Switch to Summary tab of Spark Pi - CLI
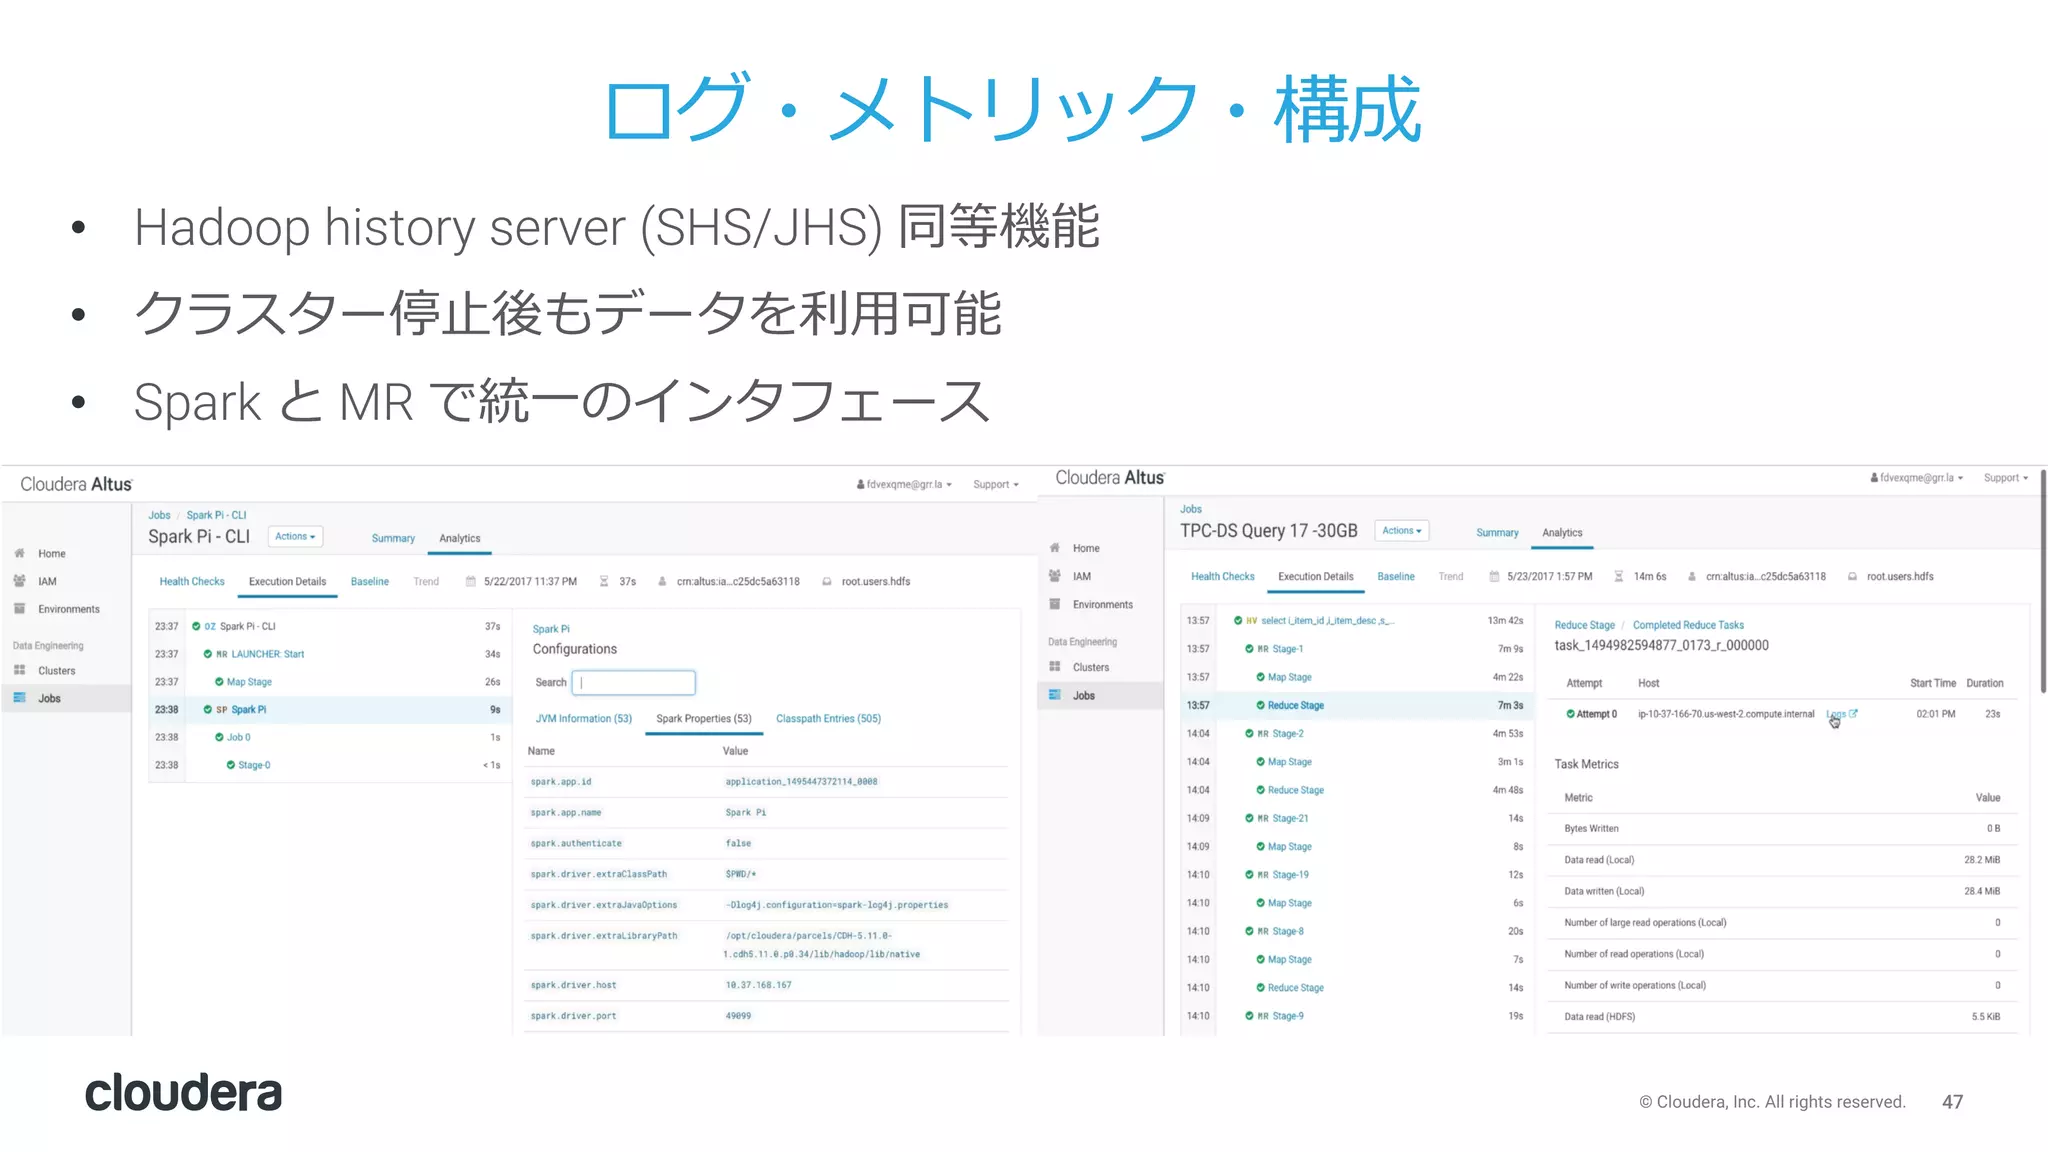The height and width of the screenshot is (1152, 2048). point(393,539)
